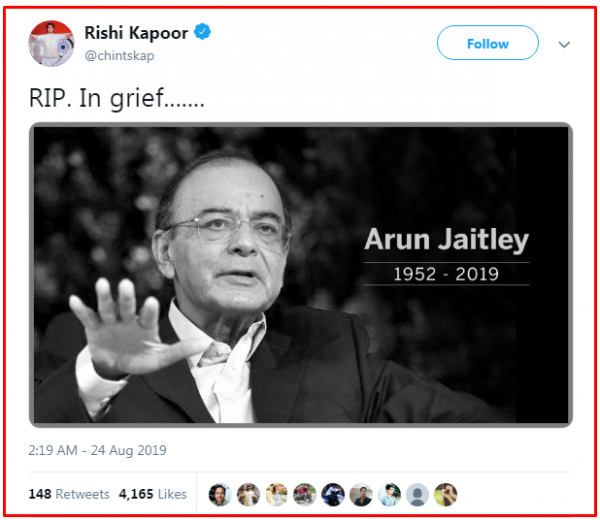View the 4,165 Likes list
600x520 pixels.
[153, 494]
